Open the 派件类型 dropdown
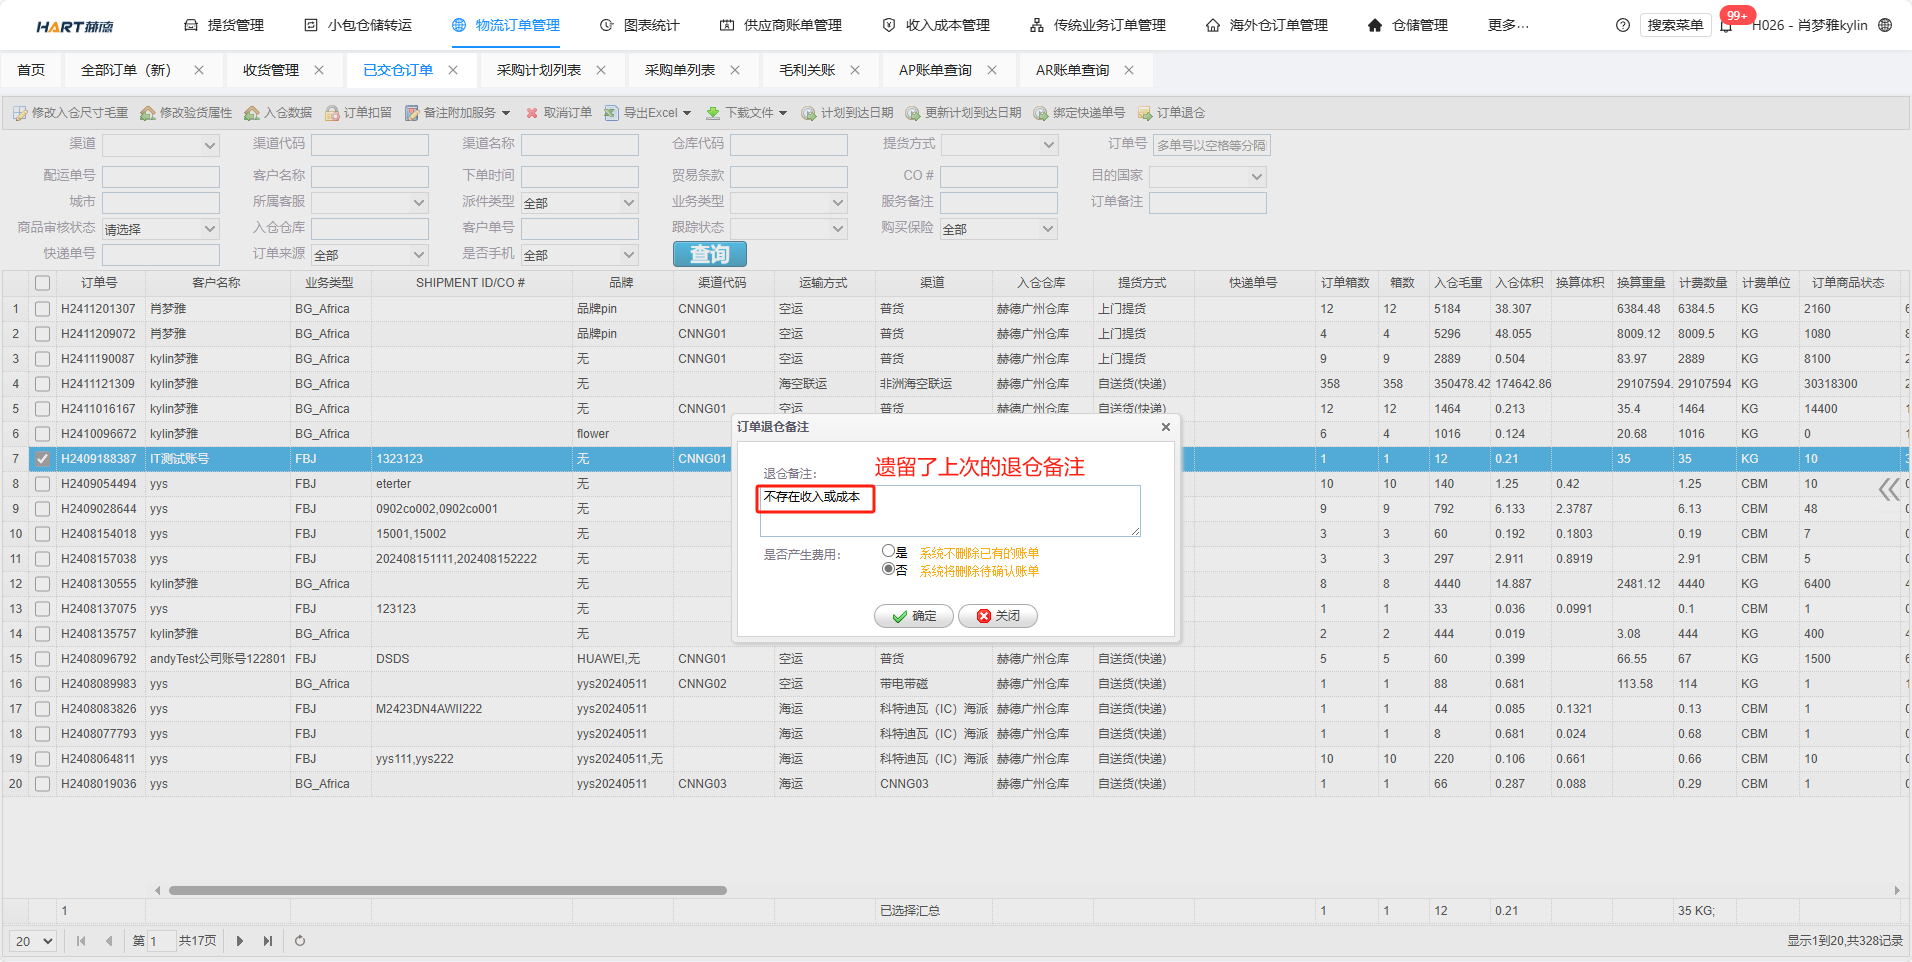Image resolution: width=1912 pixels, height=962 pixels. click(579, 202)
